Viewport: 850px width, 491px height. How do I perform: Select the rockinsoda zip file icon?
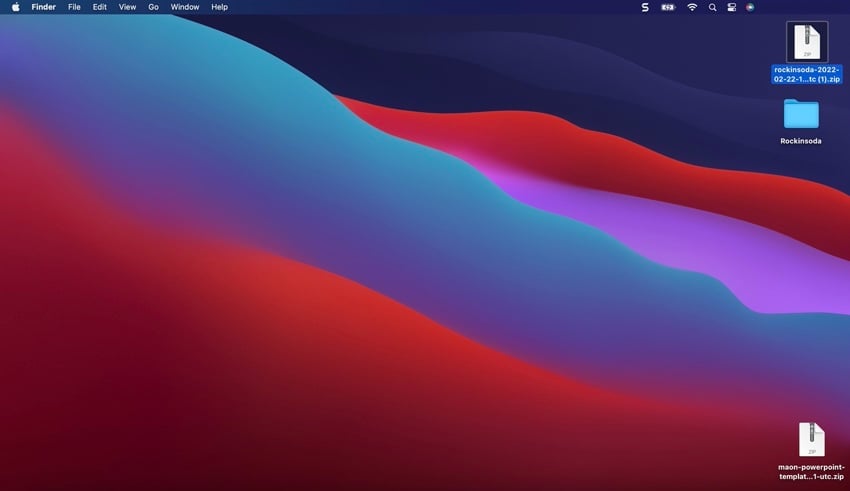[x=806, y=42]
